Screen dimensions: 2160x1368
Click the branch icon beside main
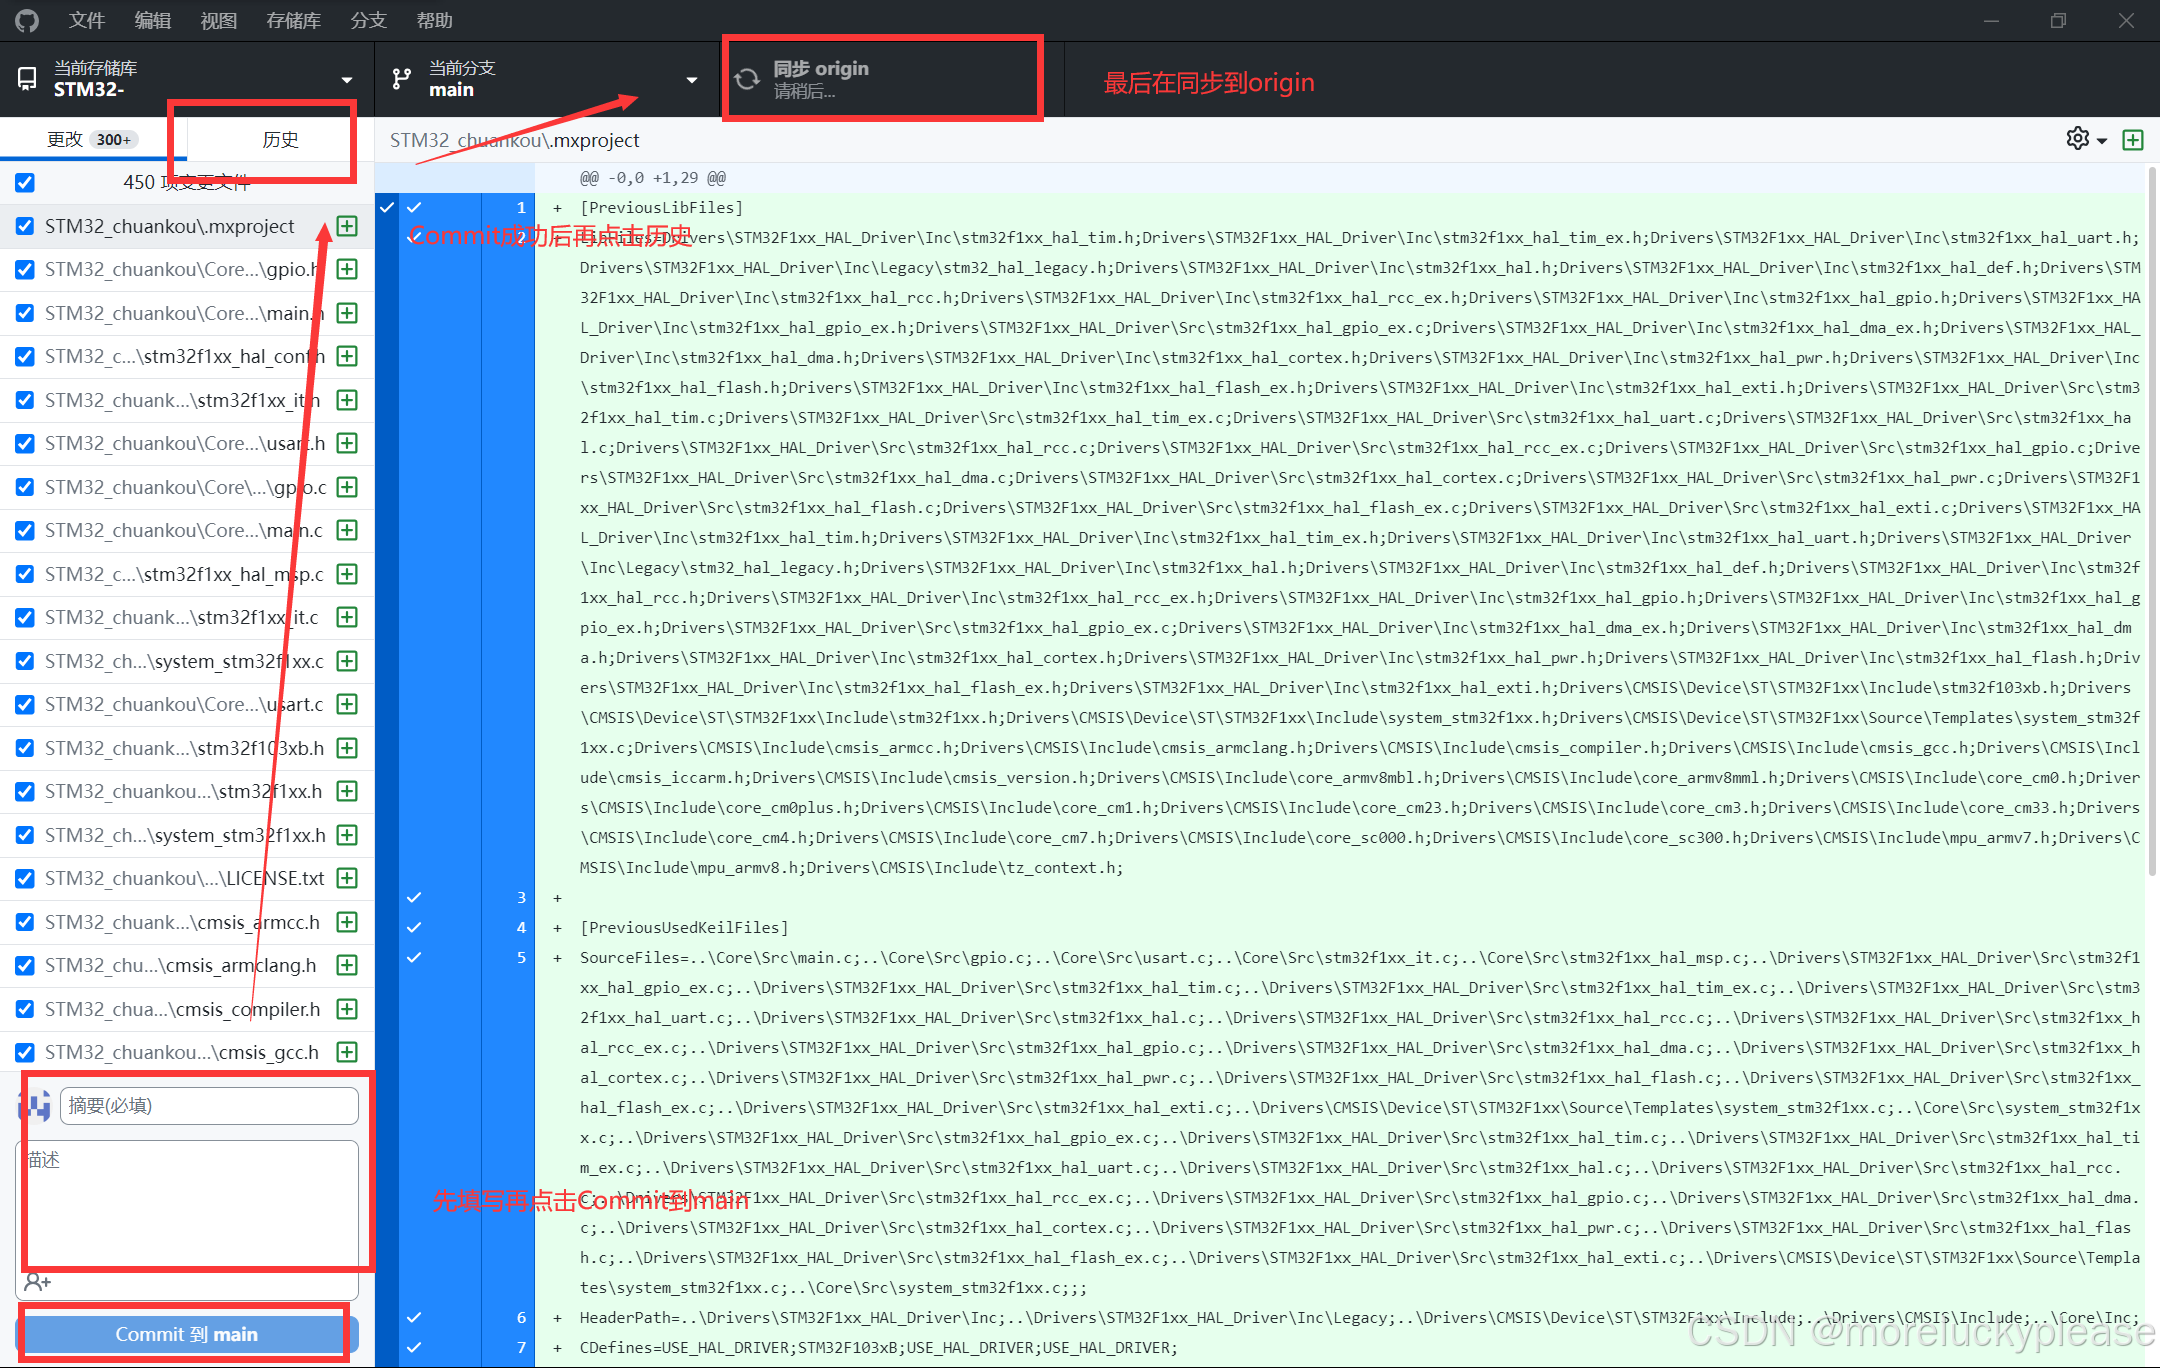point(402,79)
